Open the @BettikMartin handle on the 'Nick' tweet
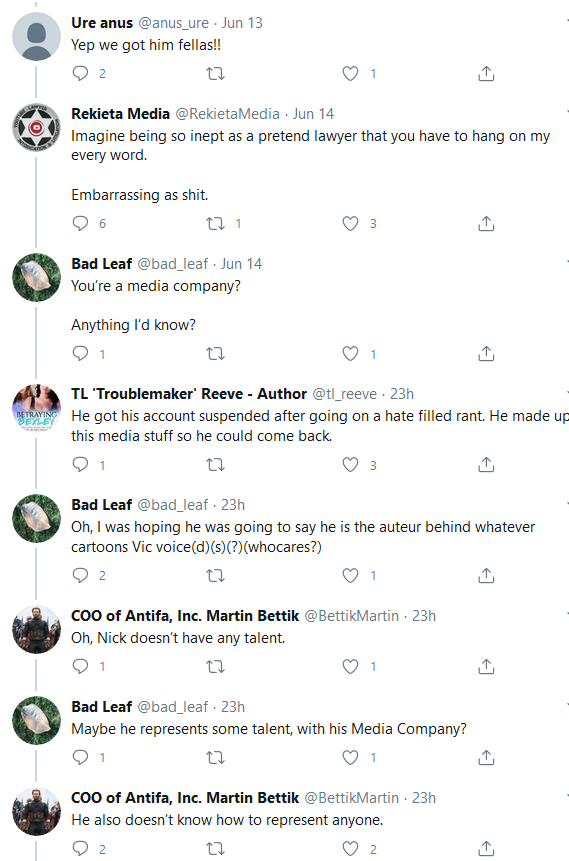The width and height of the screenshot is (569, 861). (352, 616)
